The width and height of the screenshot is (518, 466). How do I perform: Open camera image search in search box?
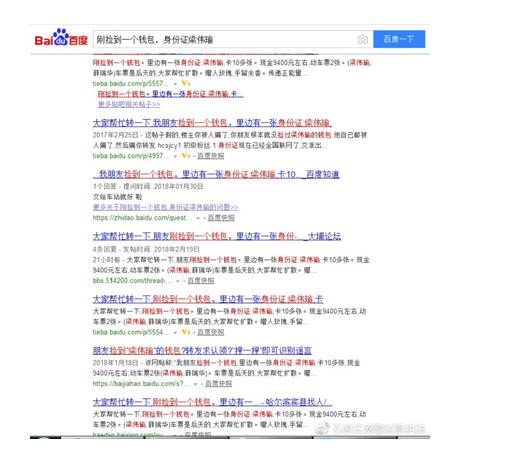click(363, 40)
